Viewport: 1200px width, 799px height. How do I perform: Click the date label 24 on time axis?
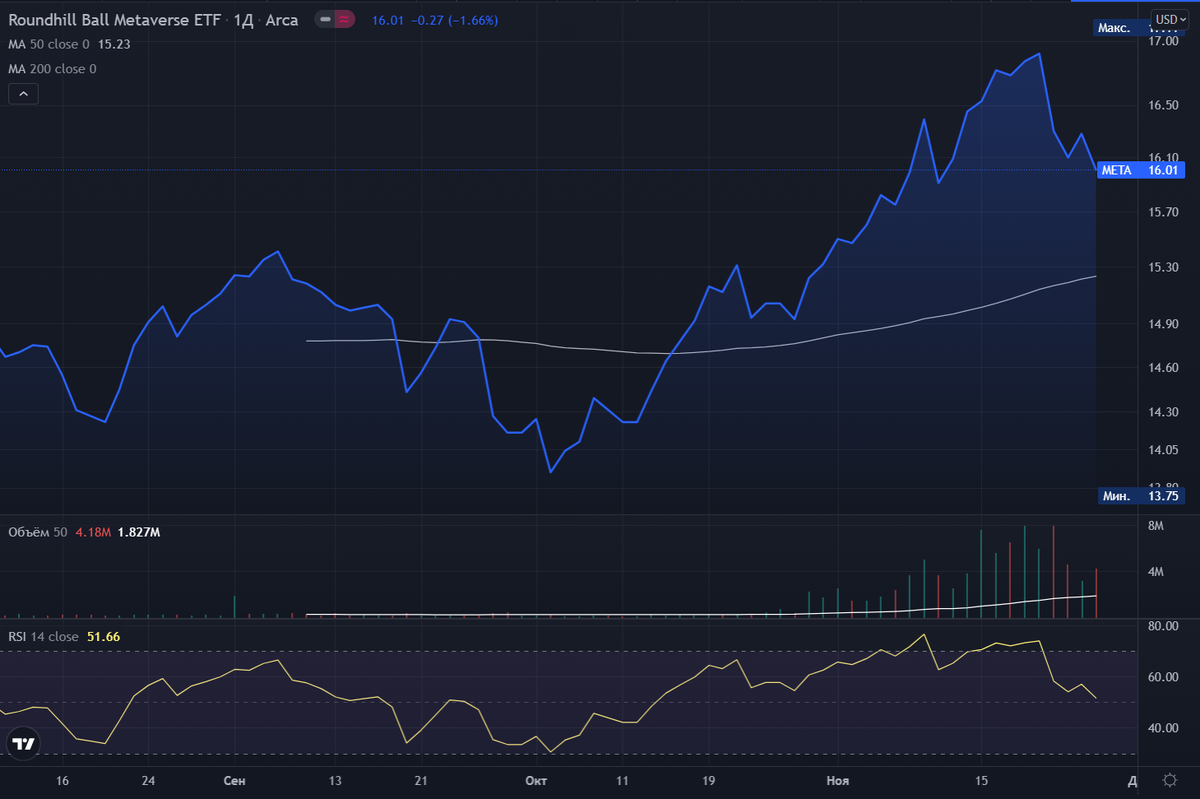pyautogui.click(x=148, y=780)
